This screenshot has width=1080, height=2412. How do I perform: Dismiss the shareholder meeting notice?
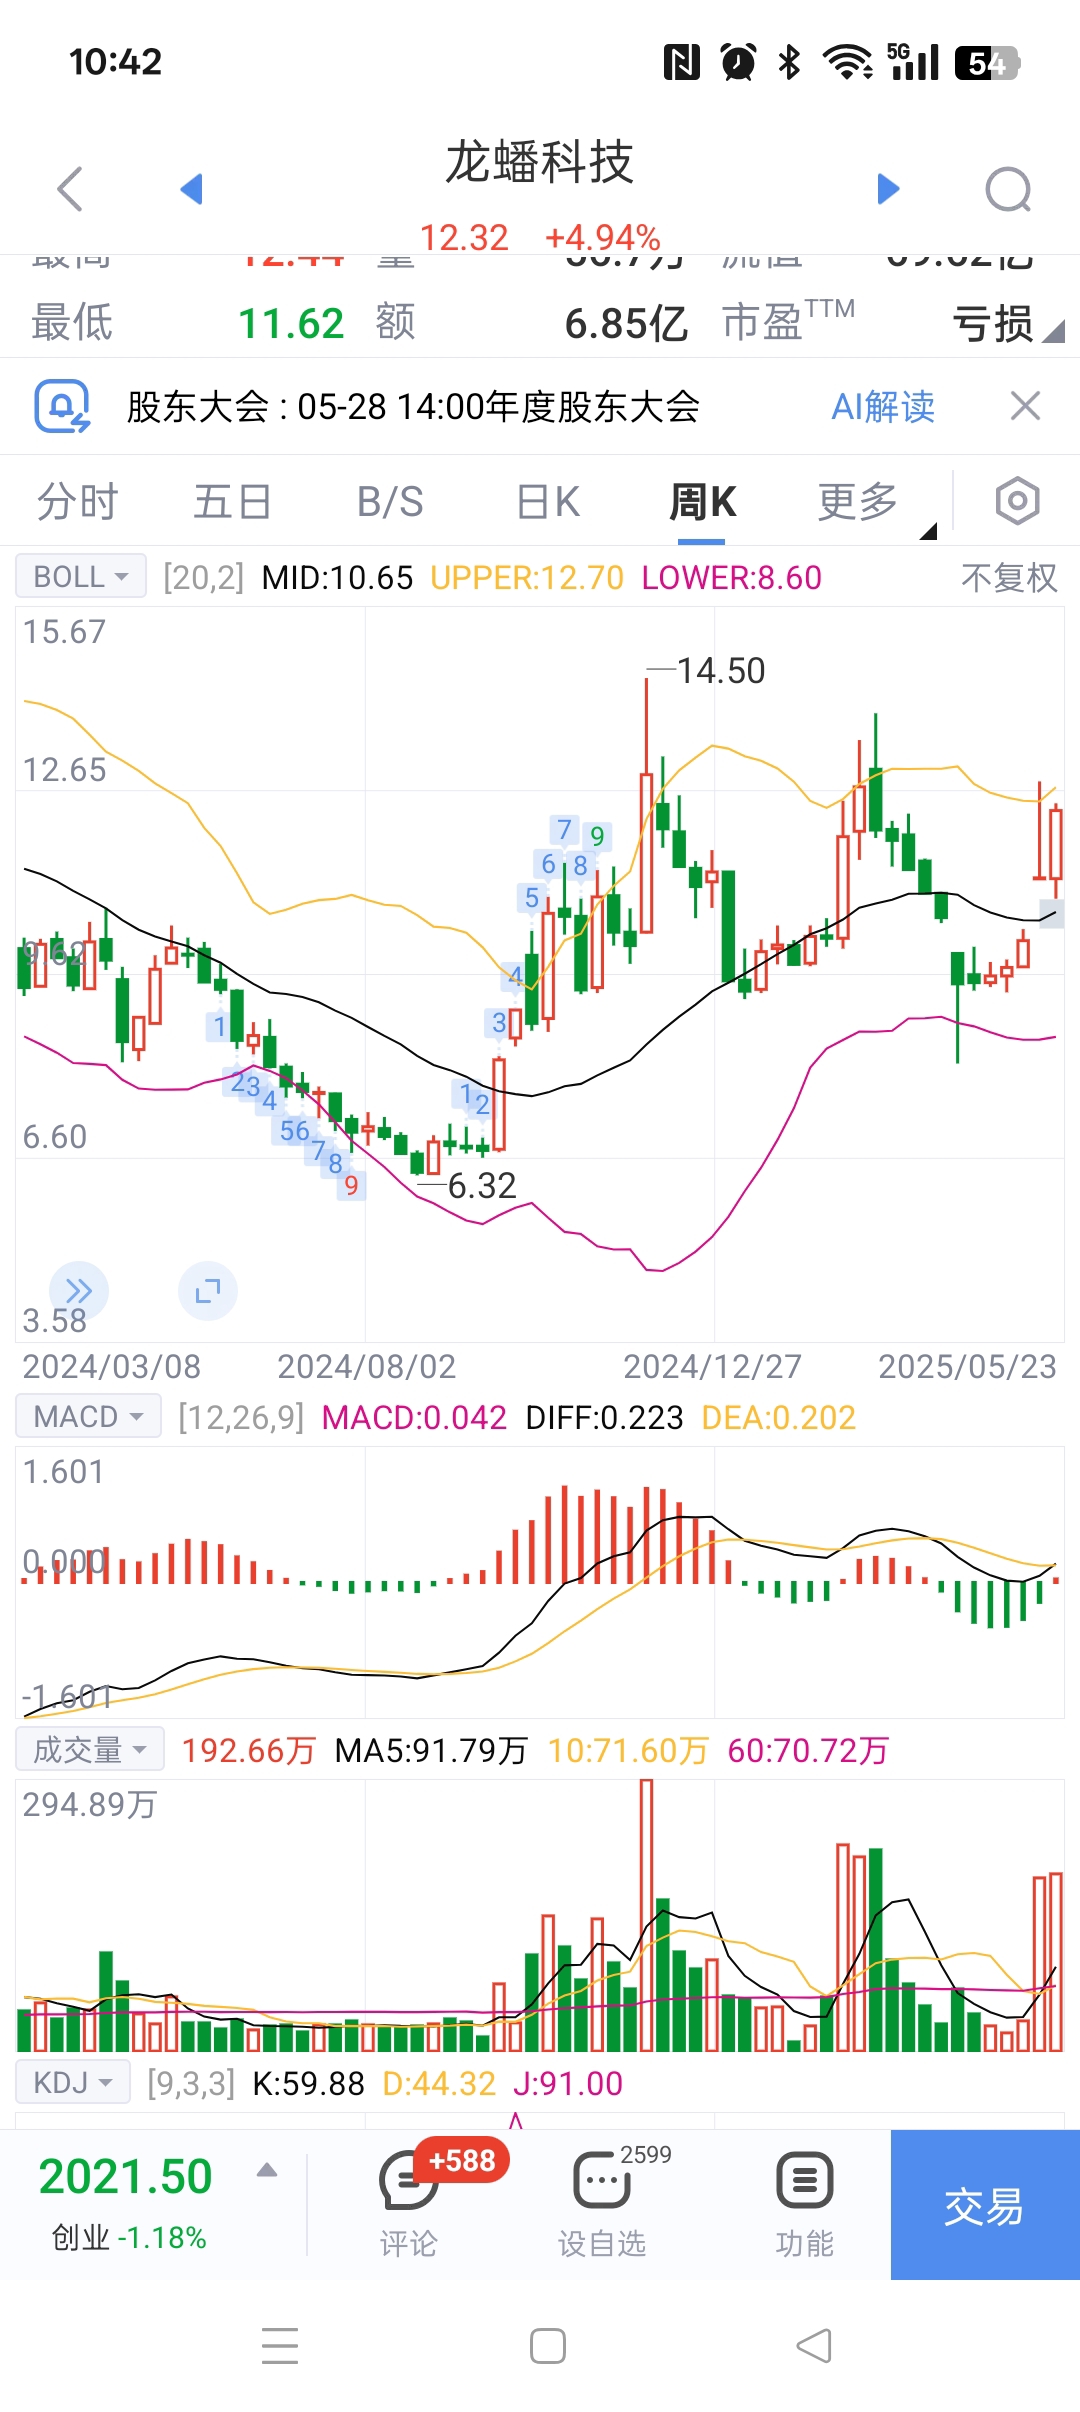[1025, 406]
